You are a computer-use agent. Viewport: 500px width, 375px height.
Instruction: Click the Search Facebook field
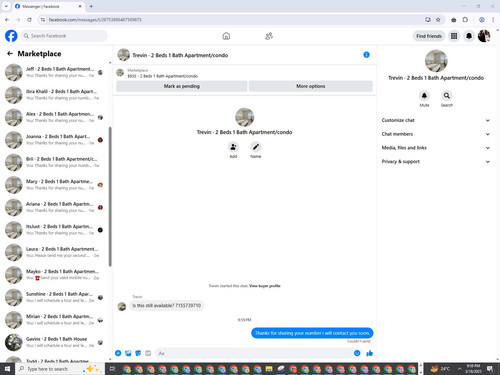[x=64, y=36]
